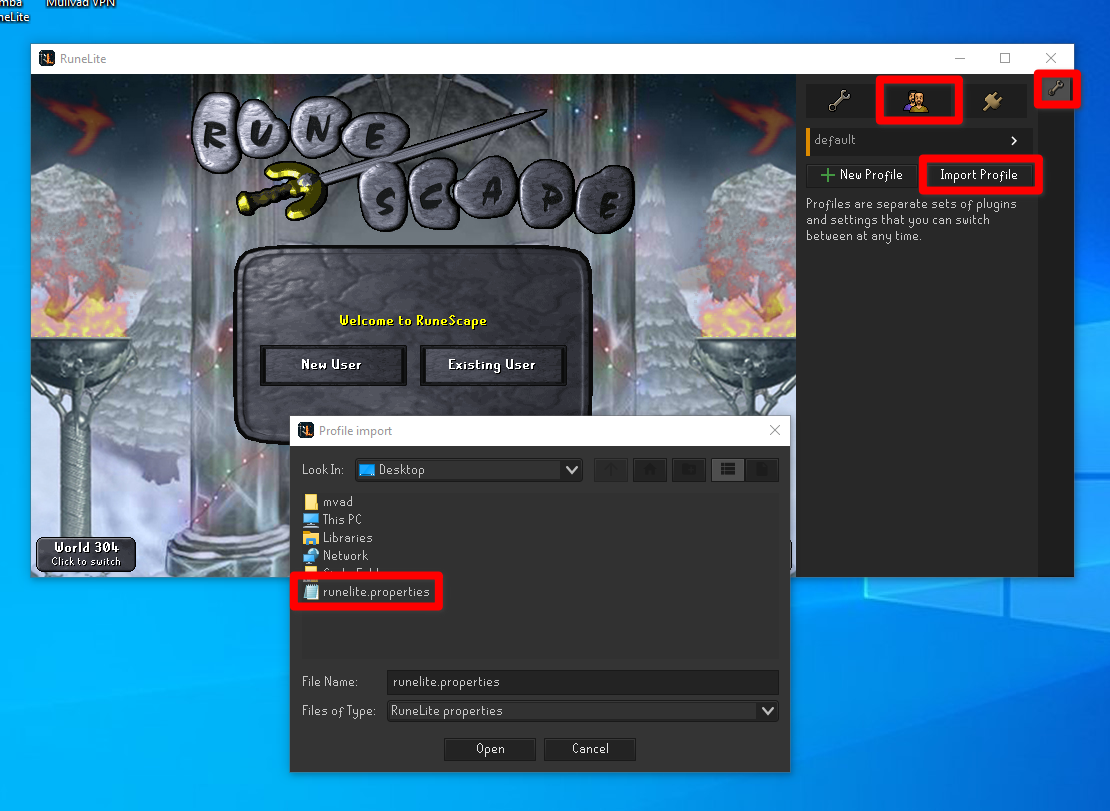Click the Open button

[x=490, y=749]
